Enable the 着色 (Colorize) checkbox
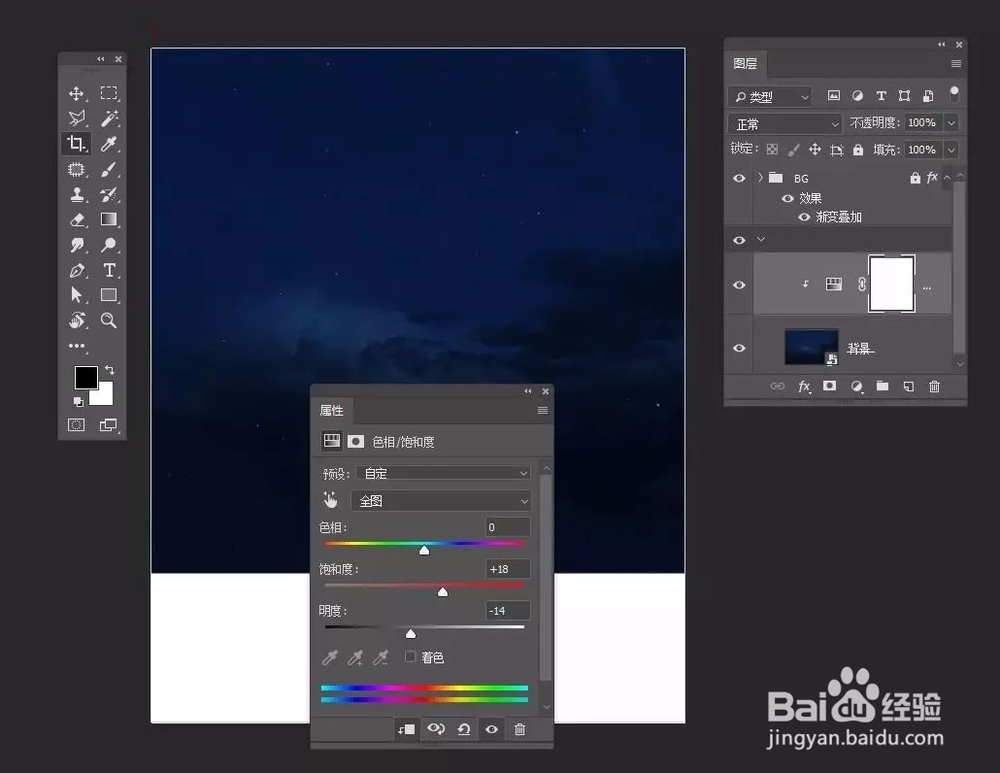 point(410,657)
